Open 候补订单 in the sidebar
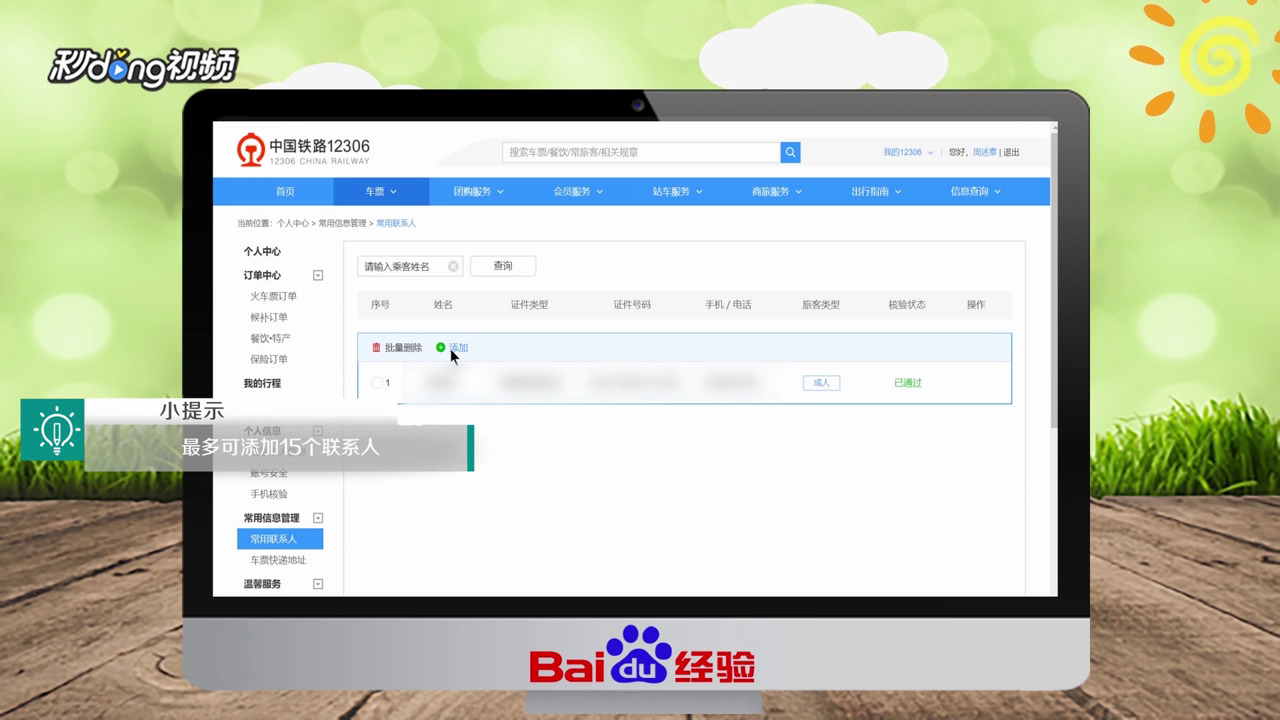The height and width of the screenshot is (720, 1280). pyautogui.click(x=269, y=318)
